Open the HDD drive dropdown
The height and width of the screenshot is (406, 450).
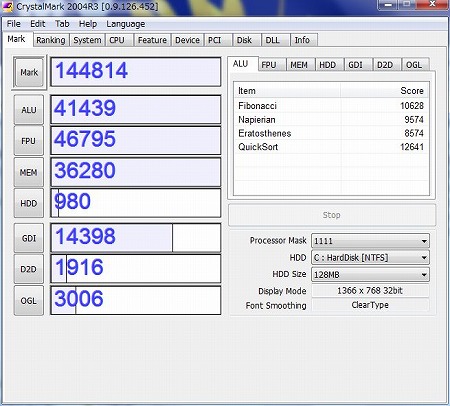point(370,257)
